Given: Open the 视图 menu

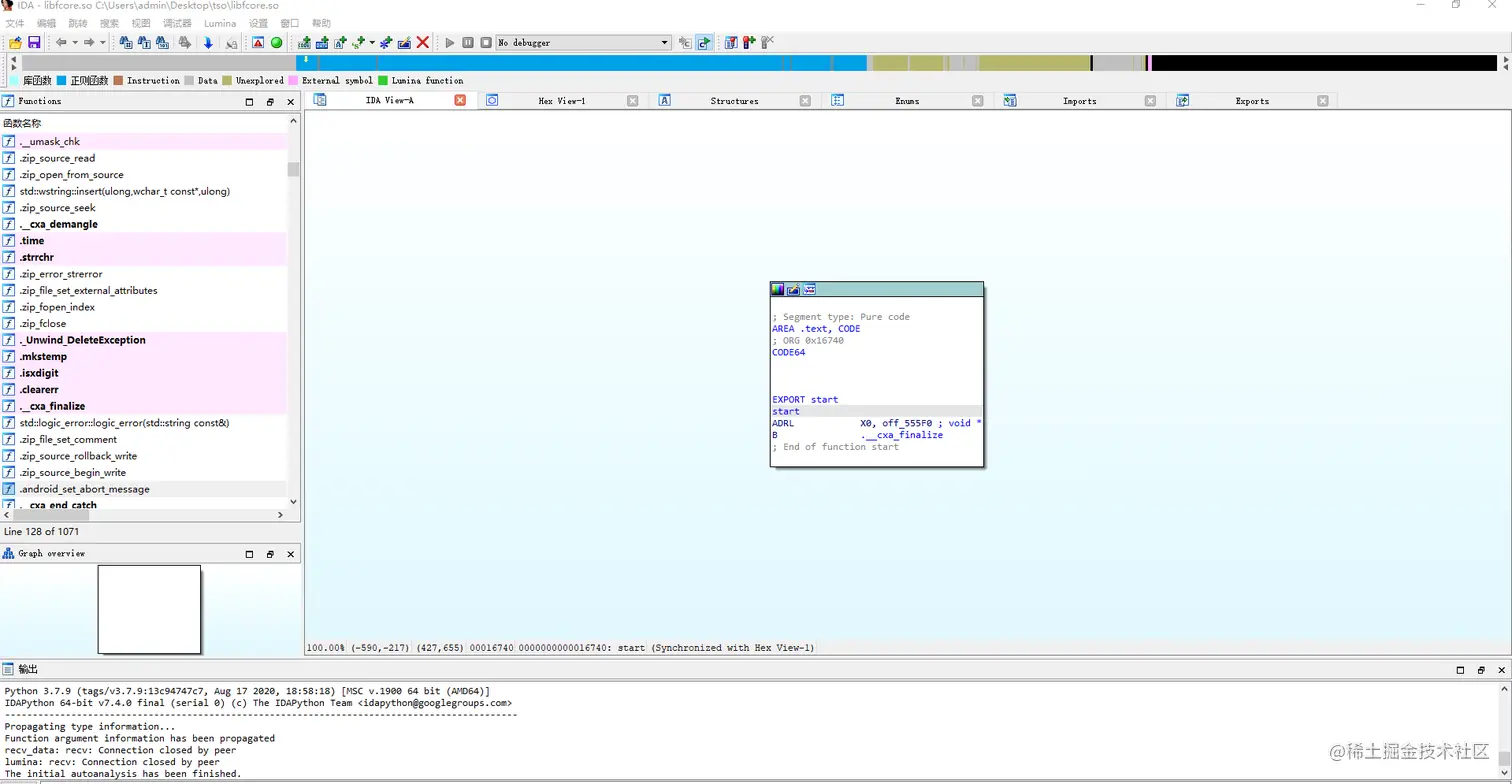Looking at the screenshot, I should (x=141, y=23).
